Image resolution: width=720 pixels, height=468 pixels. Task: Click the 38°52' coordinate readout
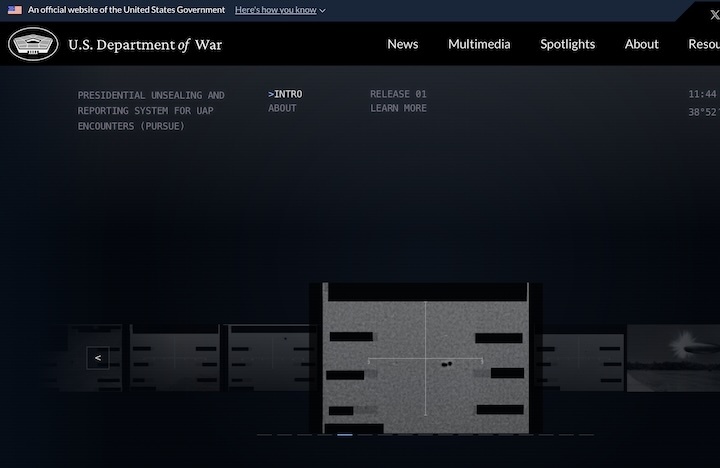[x=703, y=112]
